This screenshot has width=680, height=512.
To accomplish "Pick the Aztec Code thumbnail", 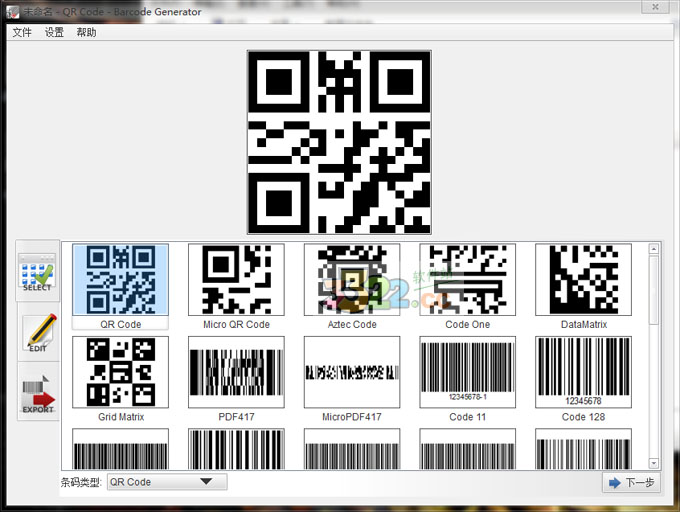I will (352, 279).
